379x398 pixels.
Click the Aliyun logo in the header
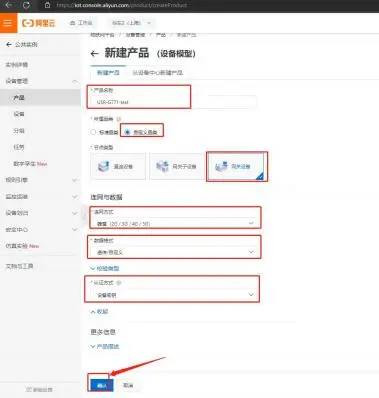tap(39, 23)
